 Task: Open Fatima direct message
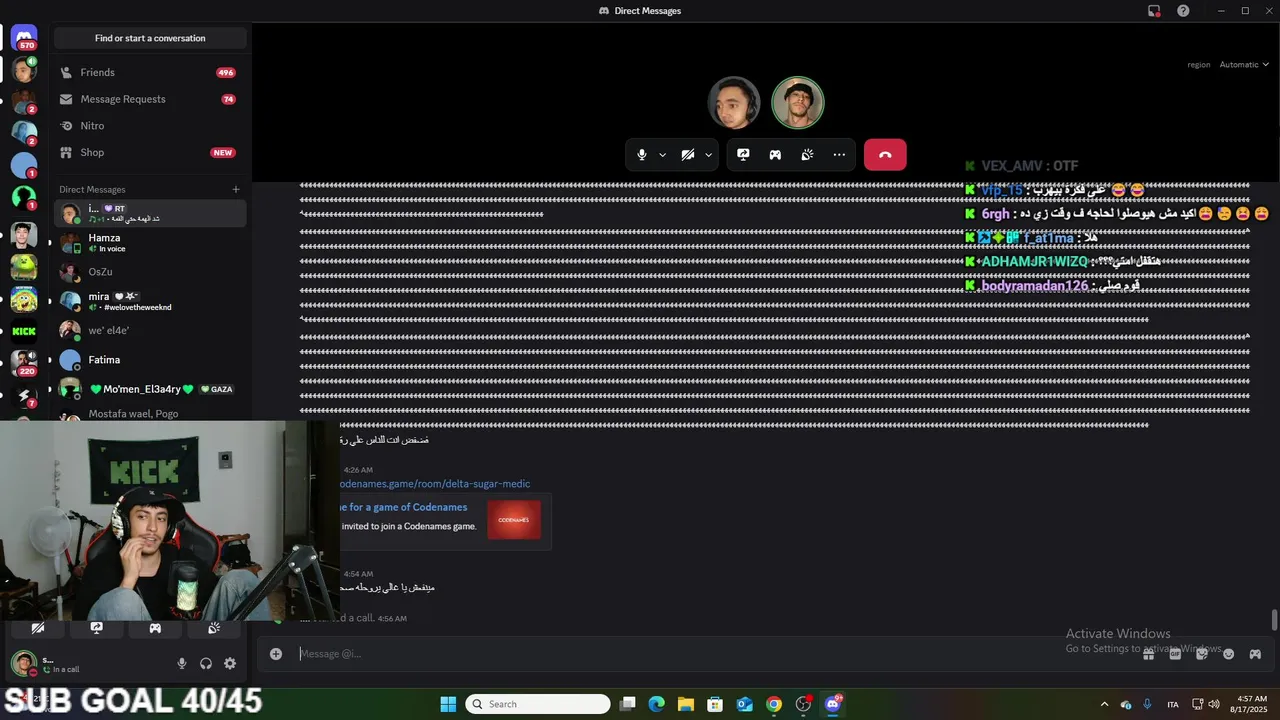click(x=150, y=360)
